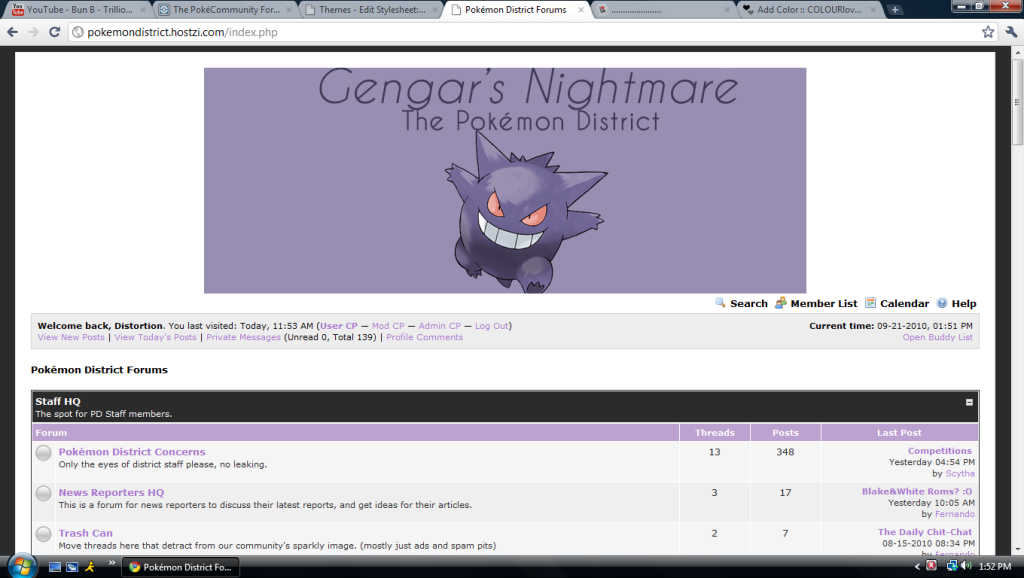The height and width of the screenshot is (578, 1024).
Task: Click the Calendar icon in forum menu
Action: [x=870, y=303]
